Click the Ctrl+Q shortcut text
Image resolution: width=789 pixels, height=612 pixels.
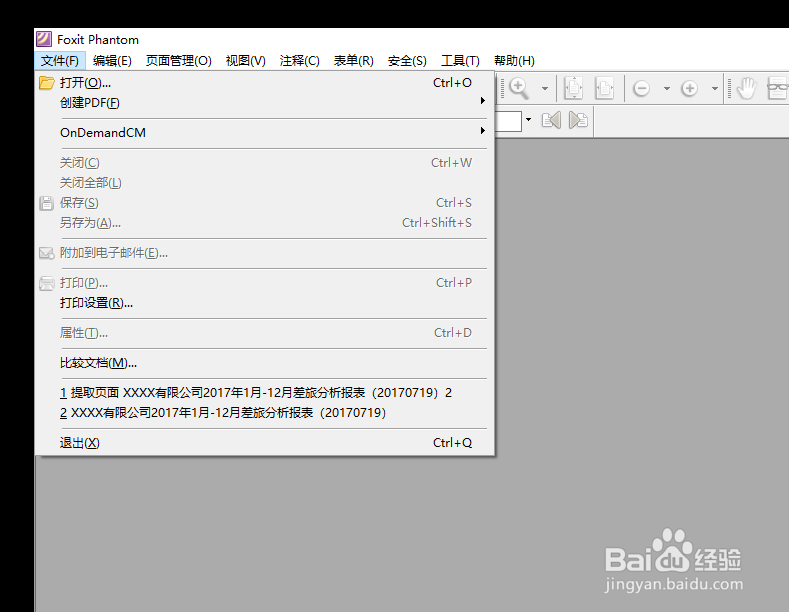[452, 443]
